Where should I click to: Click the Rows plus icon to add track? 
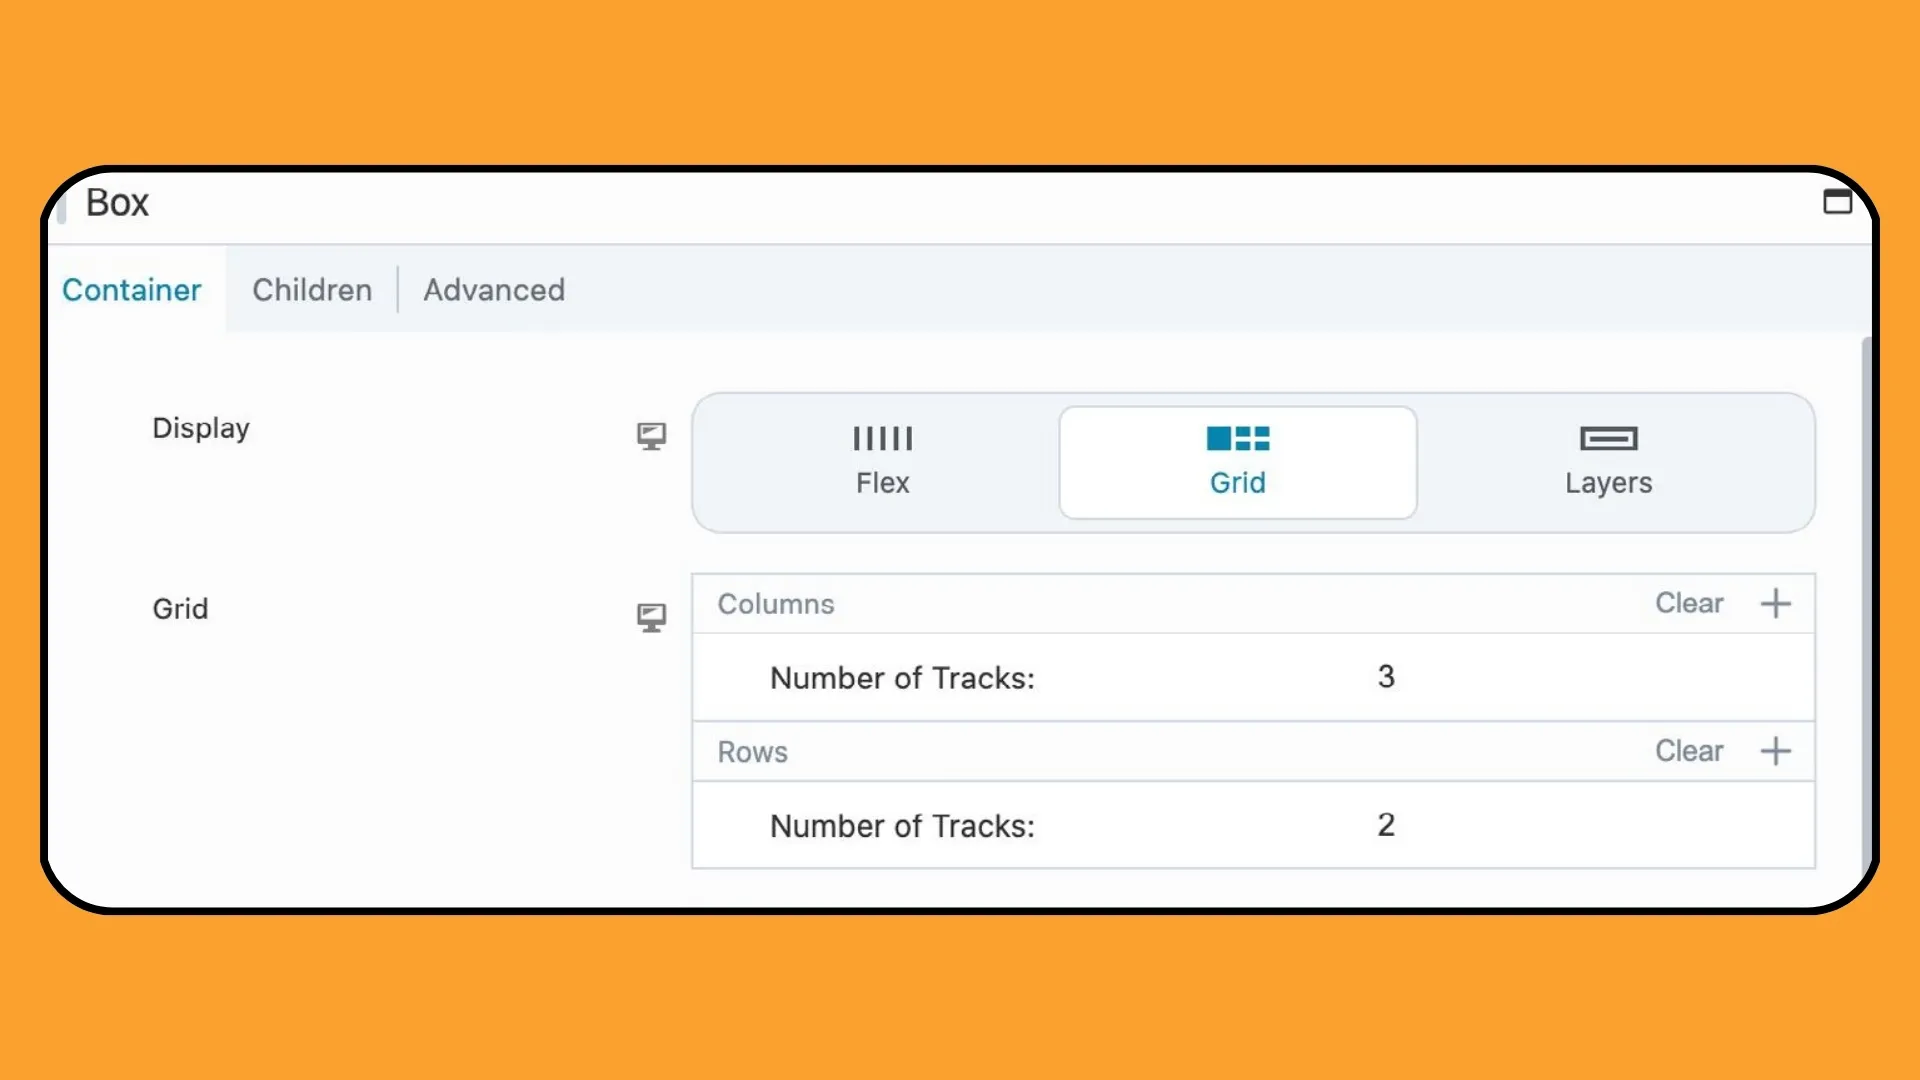click(1778, 752)
